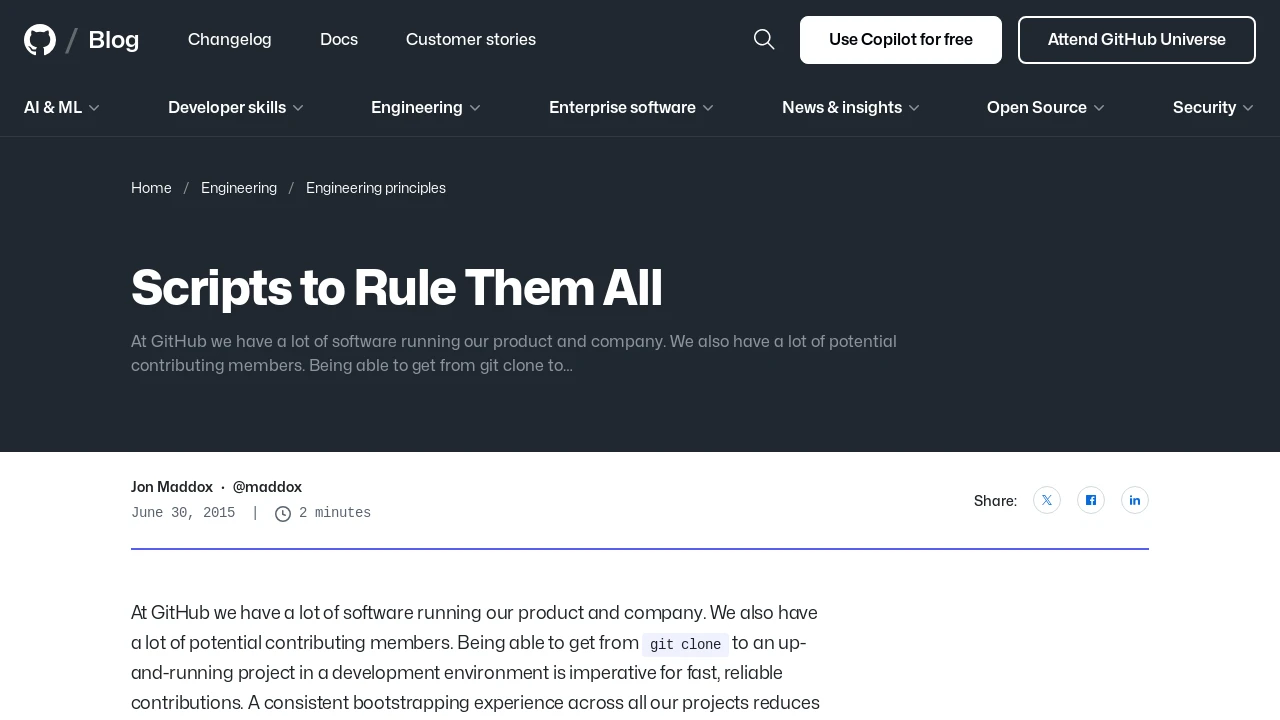
Task: Click Use Copilot for free button
Action: click(901, 40)
